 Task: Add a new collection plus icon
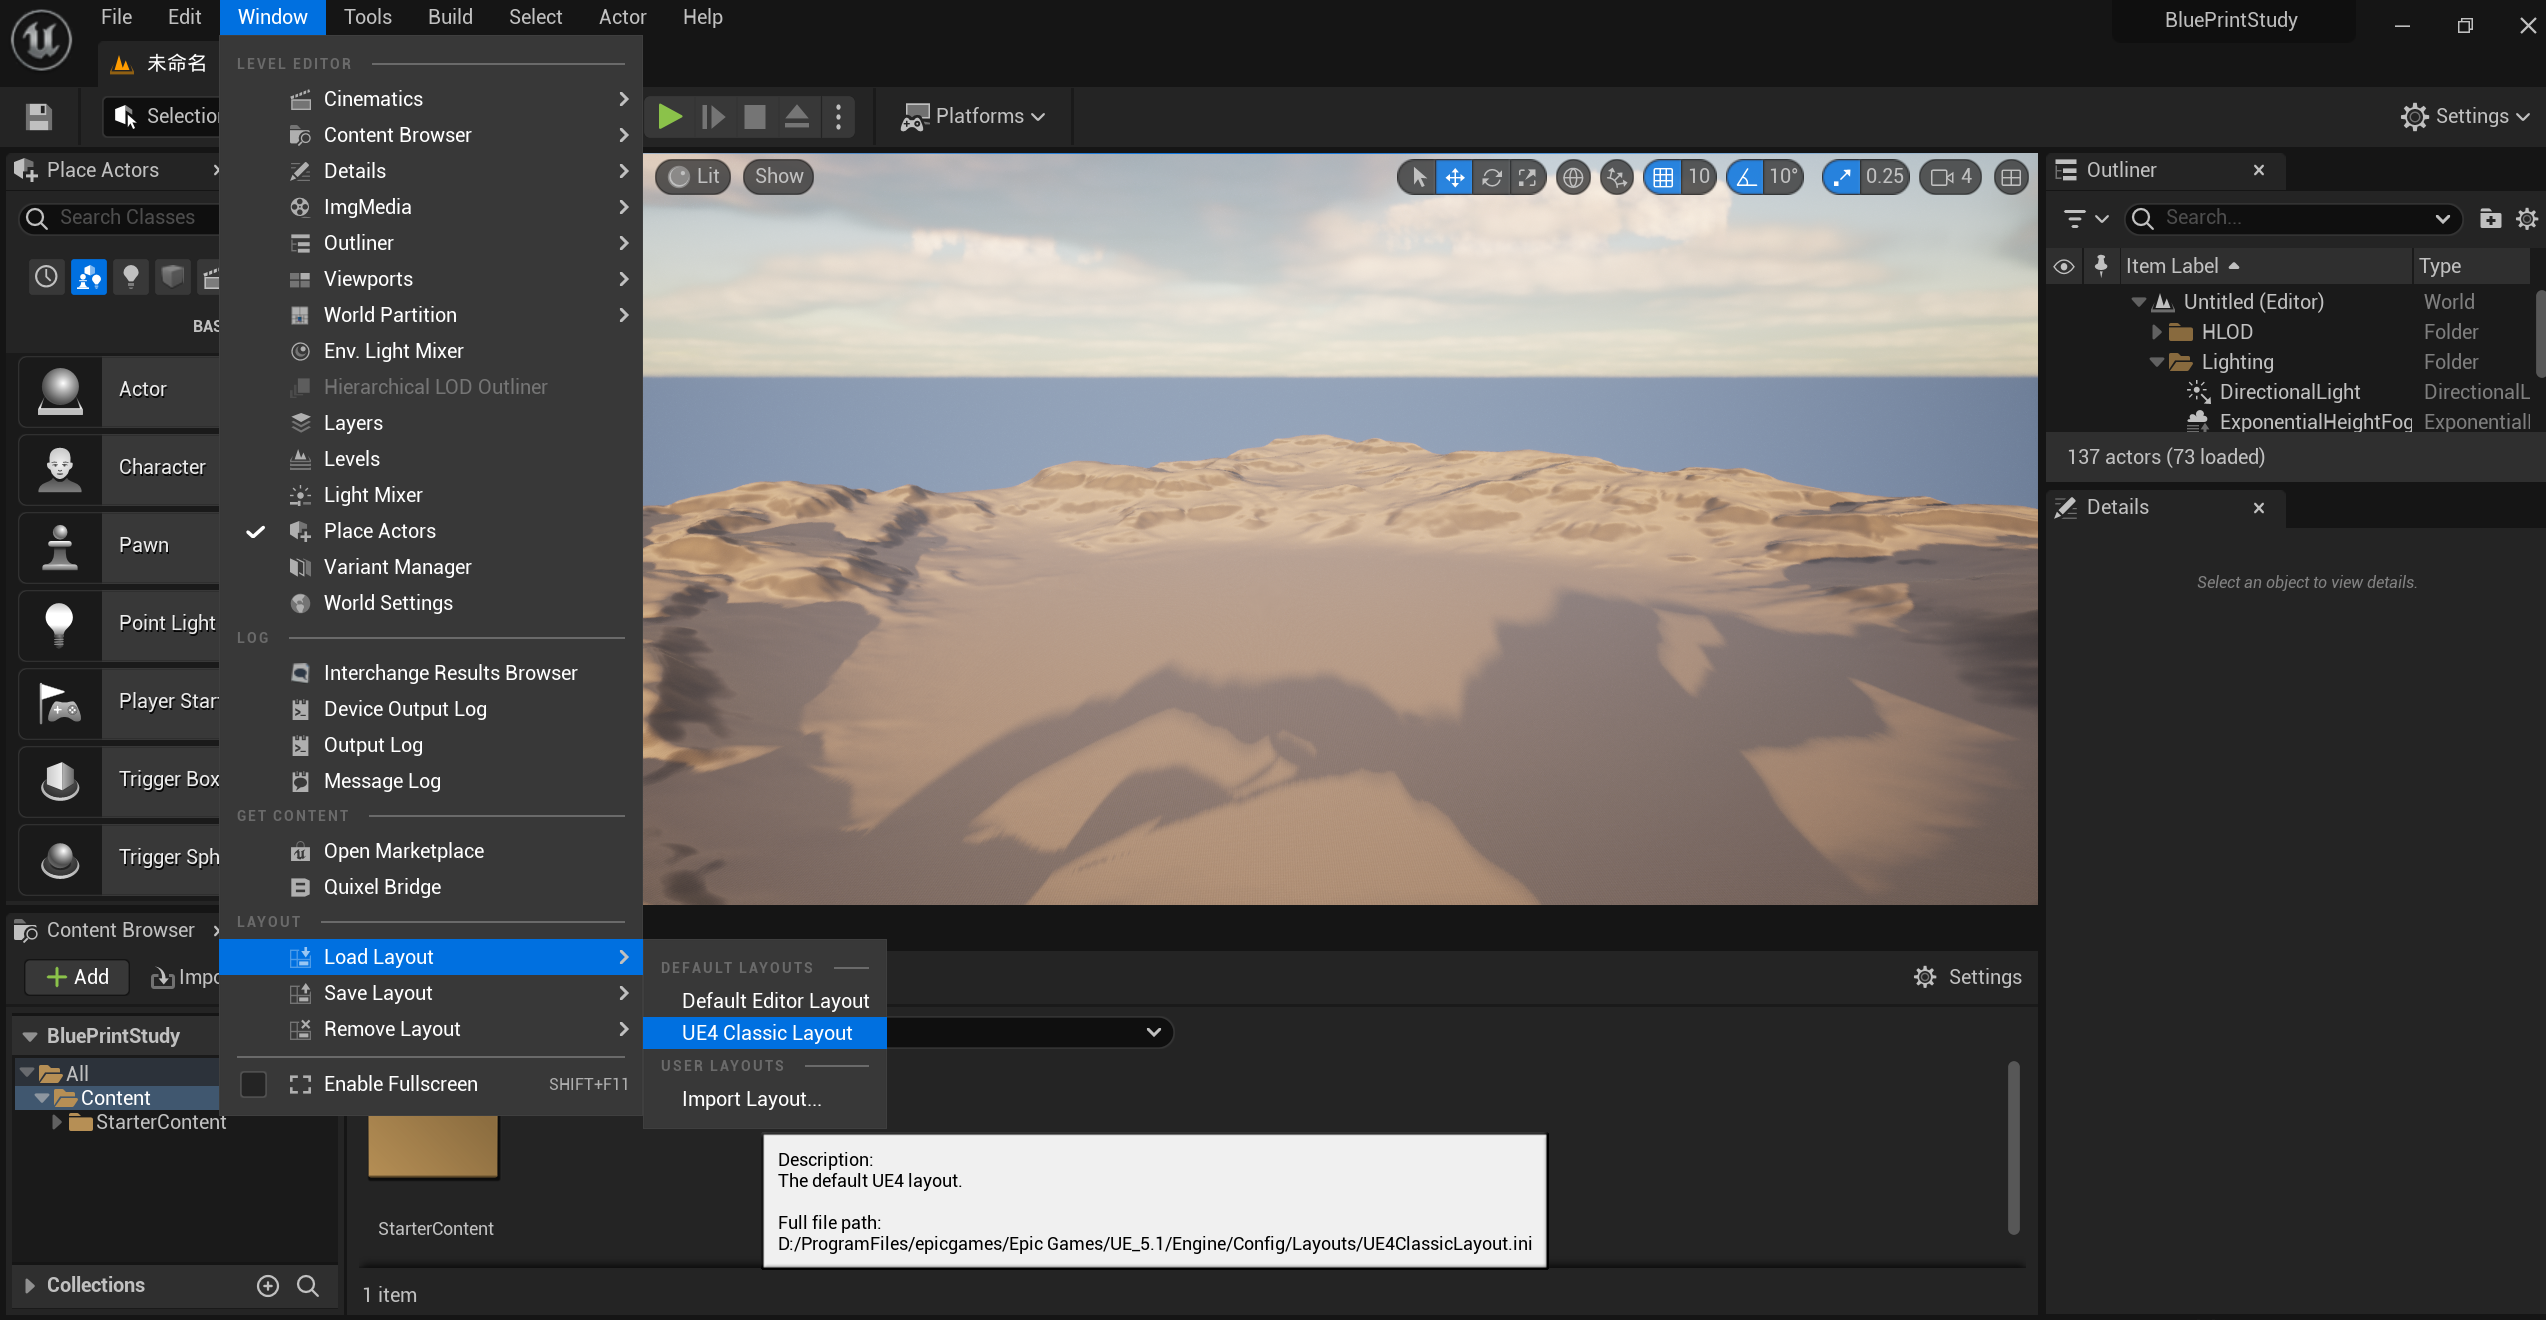click(268, 1286)
